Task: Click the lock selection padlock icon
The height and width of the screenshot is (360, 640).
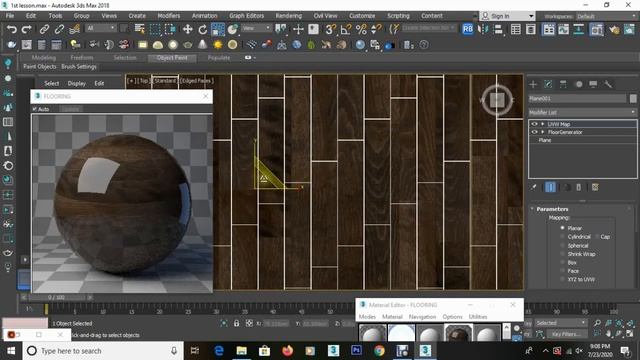Action: (x=236, y=323)
